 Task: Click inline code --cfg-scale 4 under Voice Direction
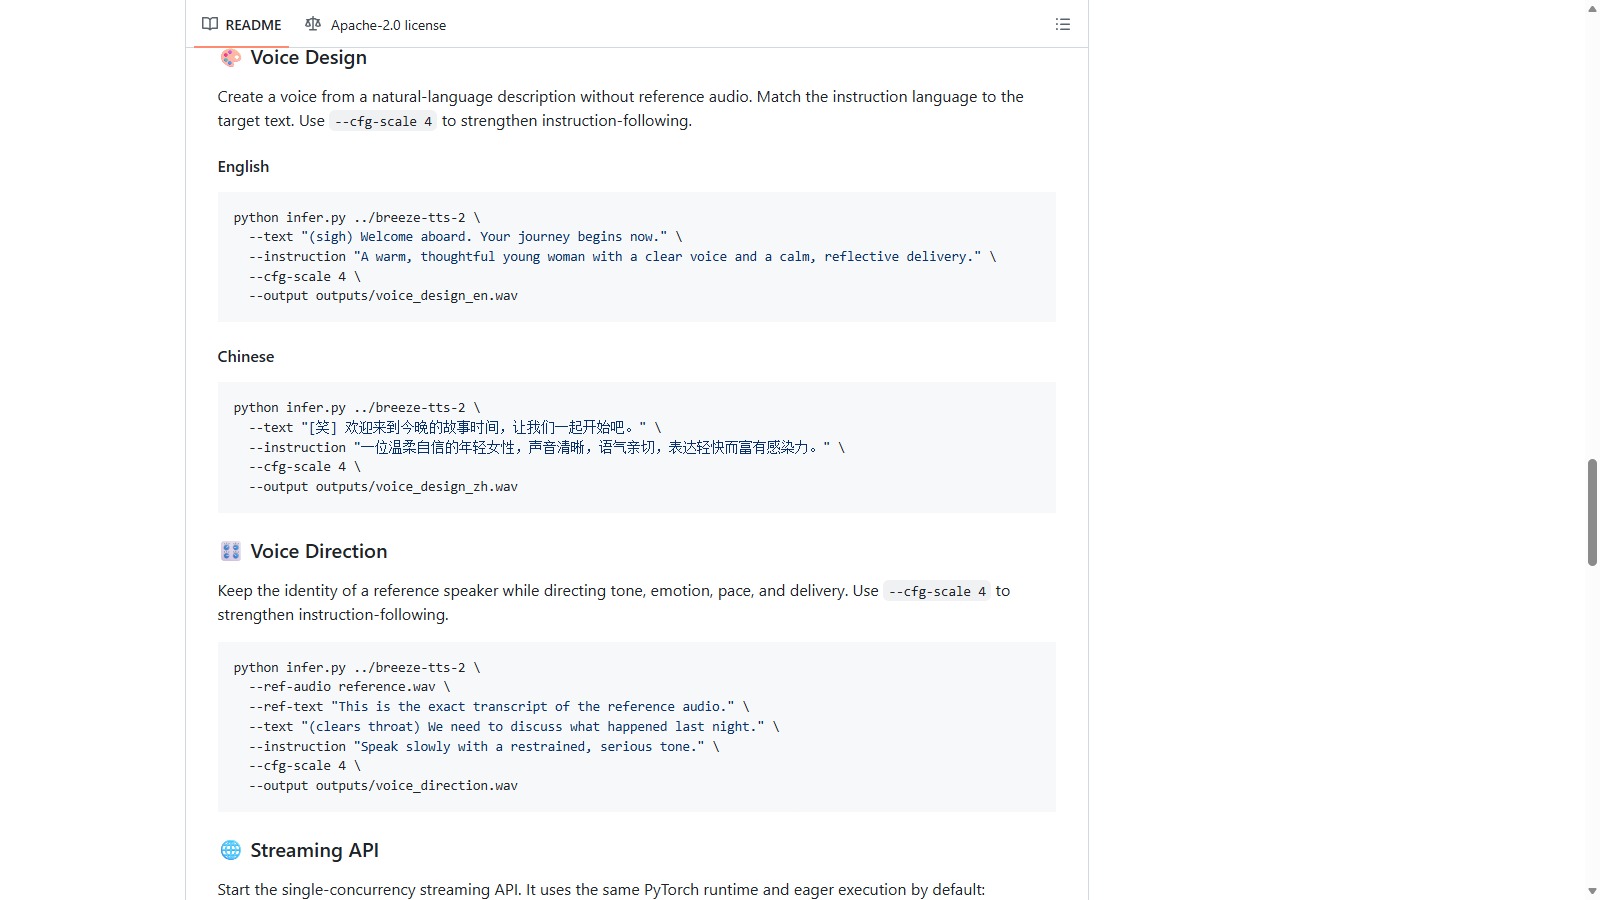click(937, 591)
